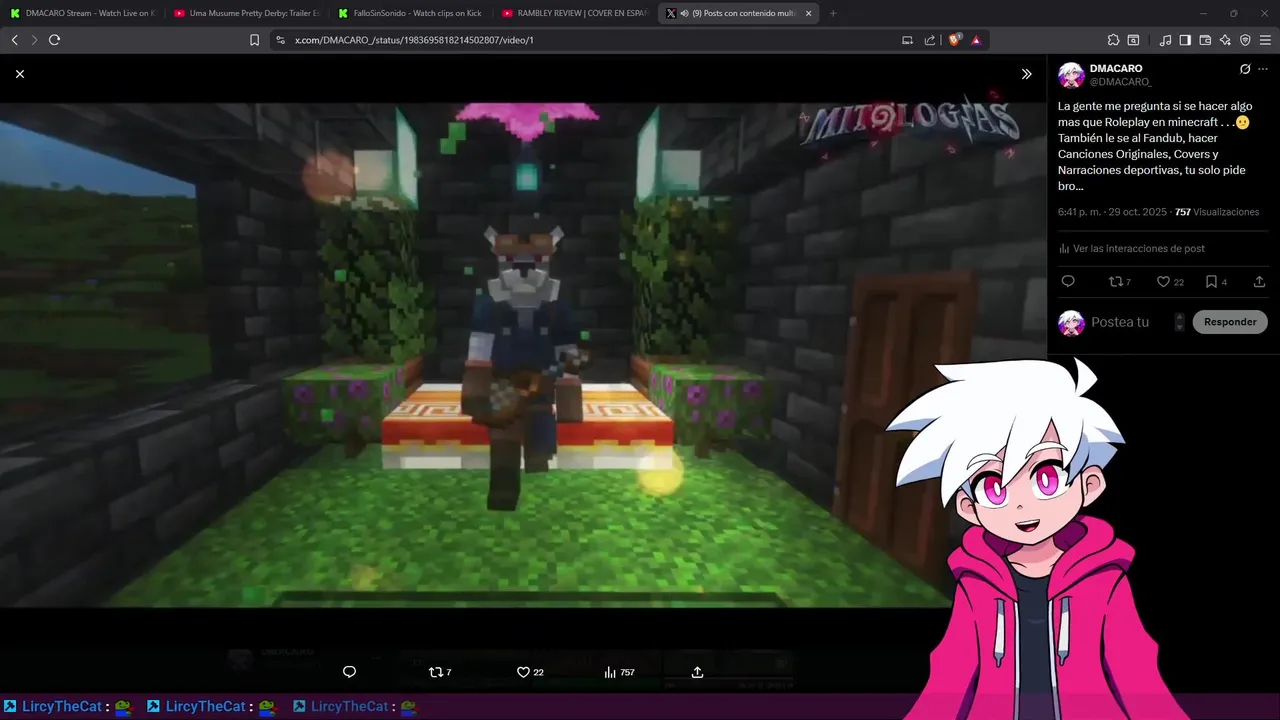The height and width of the screenshot is (720, 1280).
Task: Bookmark this page from the address bar
Action: click(x=255, y=40)
